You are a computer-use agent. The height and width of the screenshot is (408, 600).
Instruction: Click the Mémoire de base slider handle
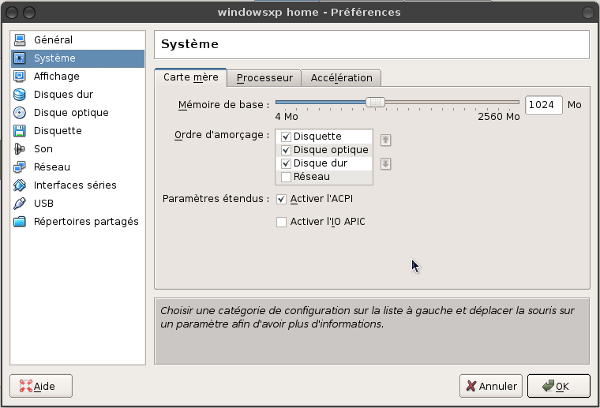pos(376,102)
